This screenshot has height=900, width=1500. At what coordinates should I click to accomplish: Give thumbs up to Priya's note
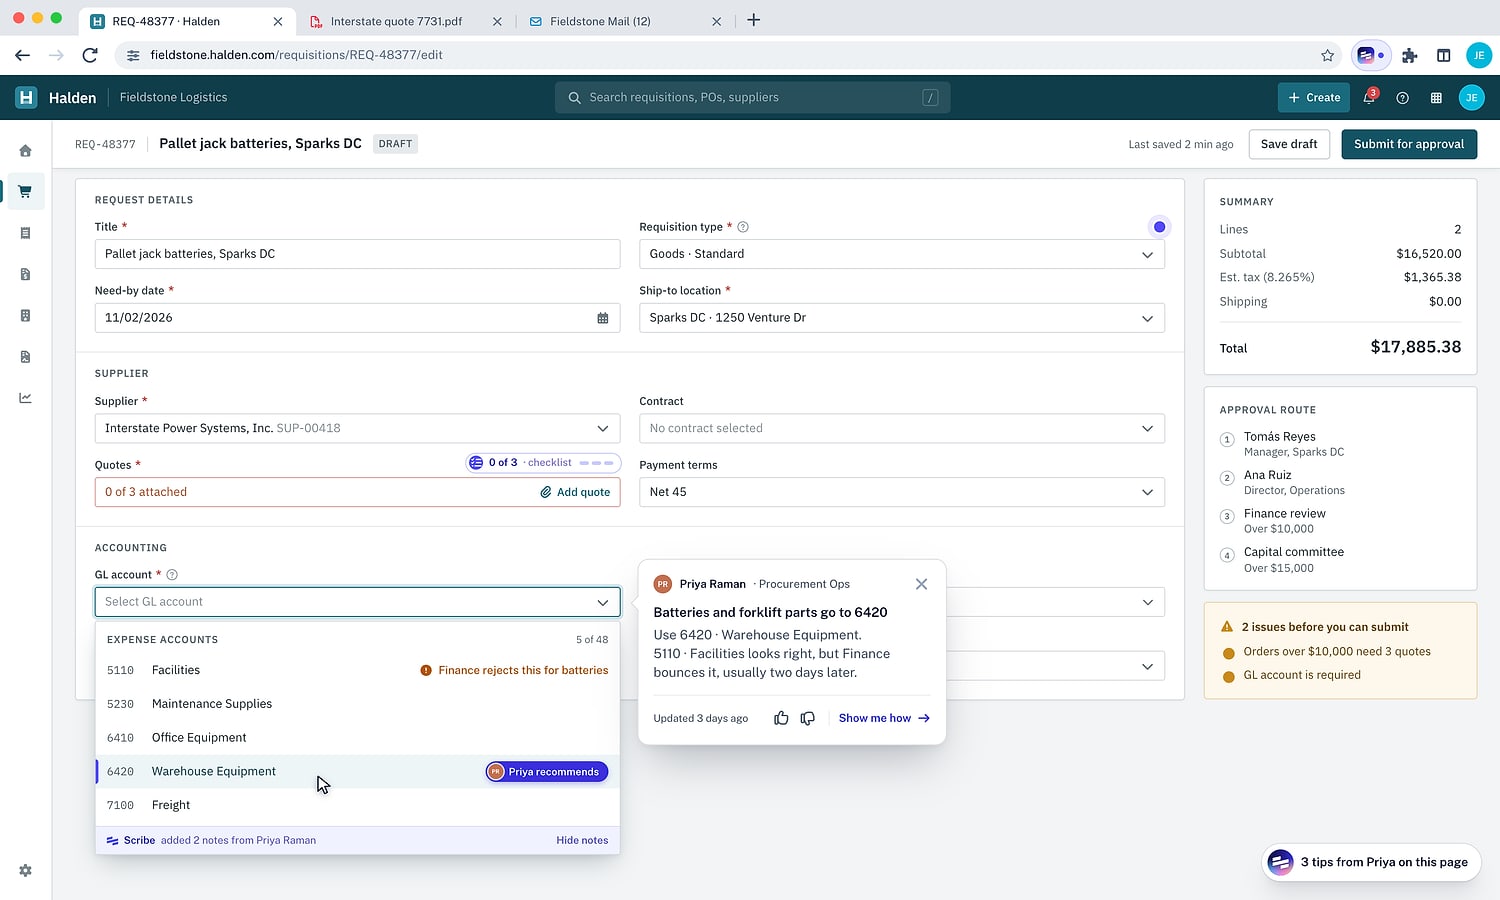(x=781, y=718)
